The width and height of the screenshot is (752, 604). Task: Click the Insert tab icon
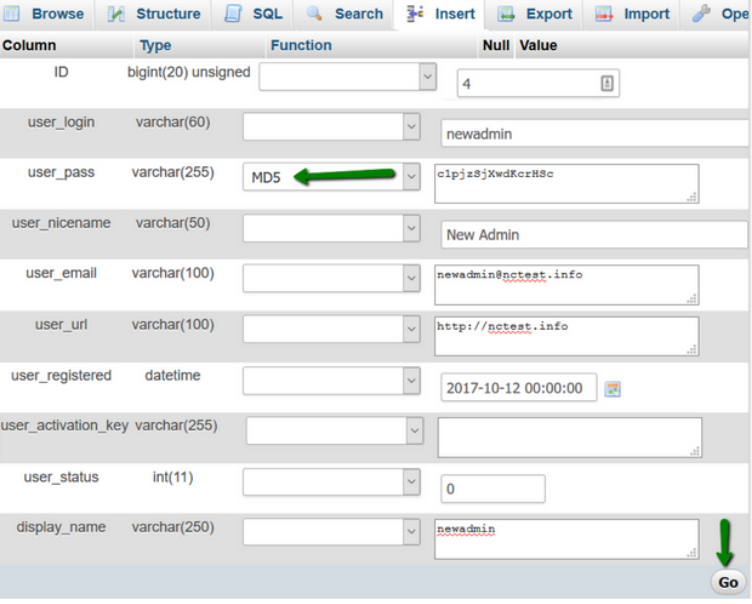coord(416,14)
